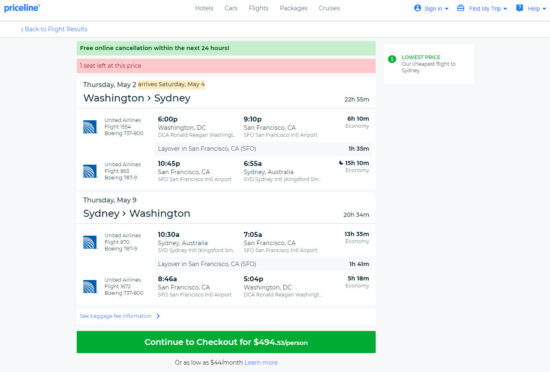Expand the Find My Trip dropdown
This screenshot has height=372, width=550.
482,8
